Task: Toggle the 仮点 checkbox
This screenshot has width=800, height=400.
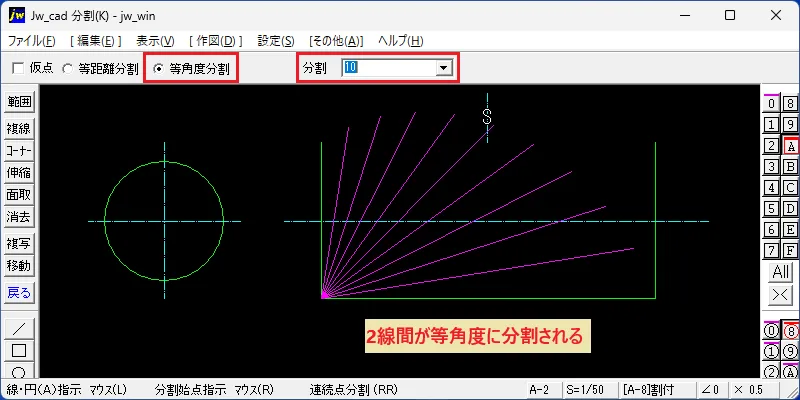Action: click(18, 68)
